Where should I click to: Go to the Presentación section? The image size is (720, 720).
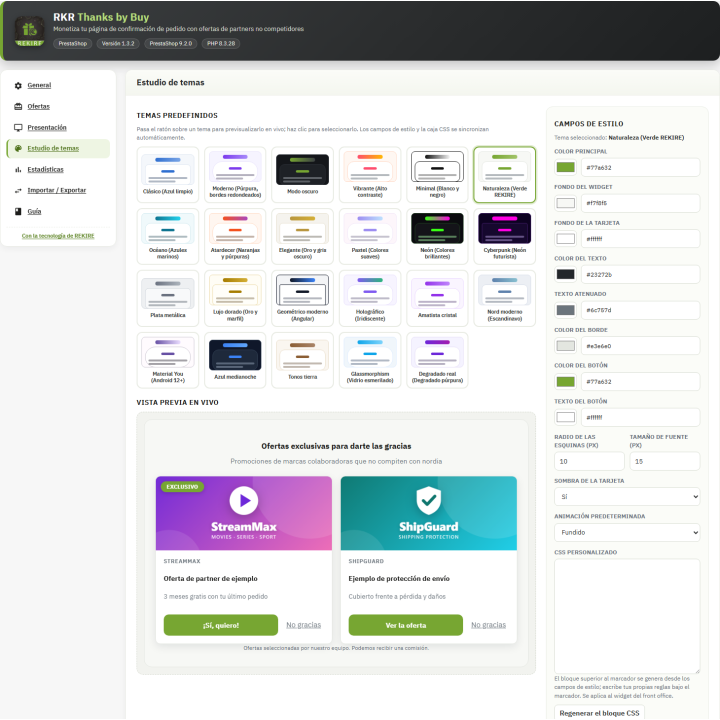(x=47, y=128)
